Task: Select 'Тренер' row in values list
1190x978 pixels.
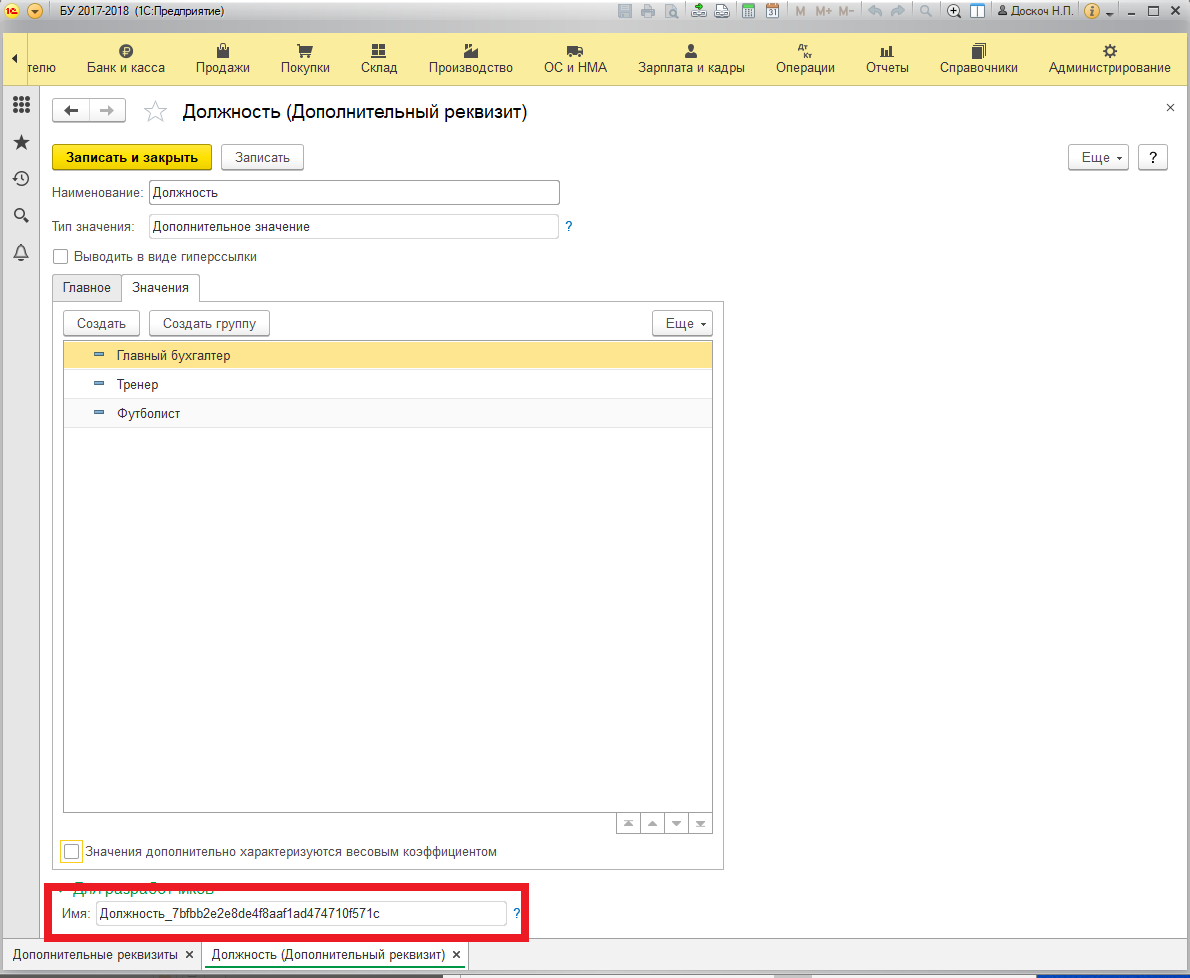Action: [x=388, y=384]
